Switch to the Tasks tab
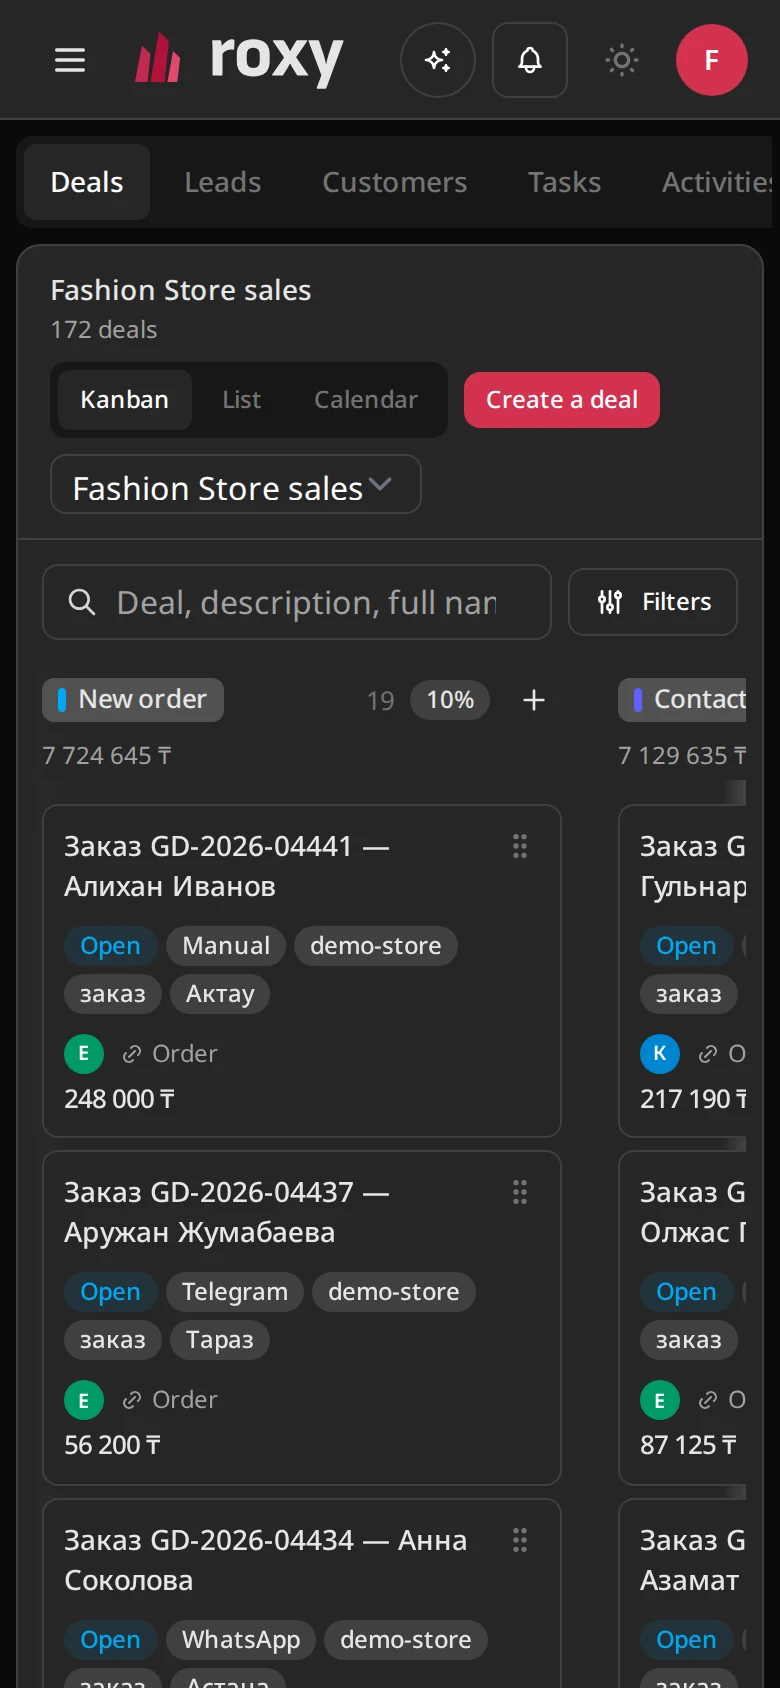This screenshot has height=1688, width=780. point(565,182)
